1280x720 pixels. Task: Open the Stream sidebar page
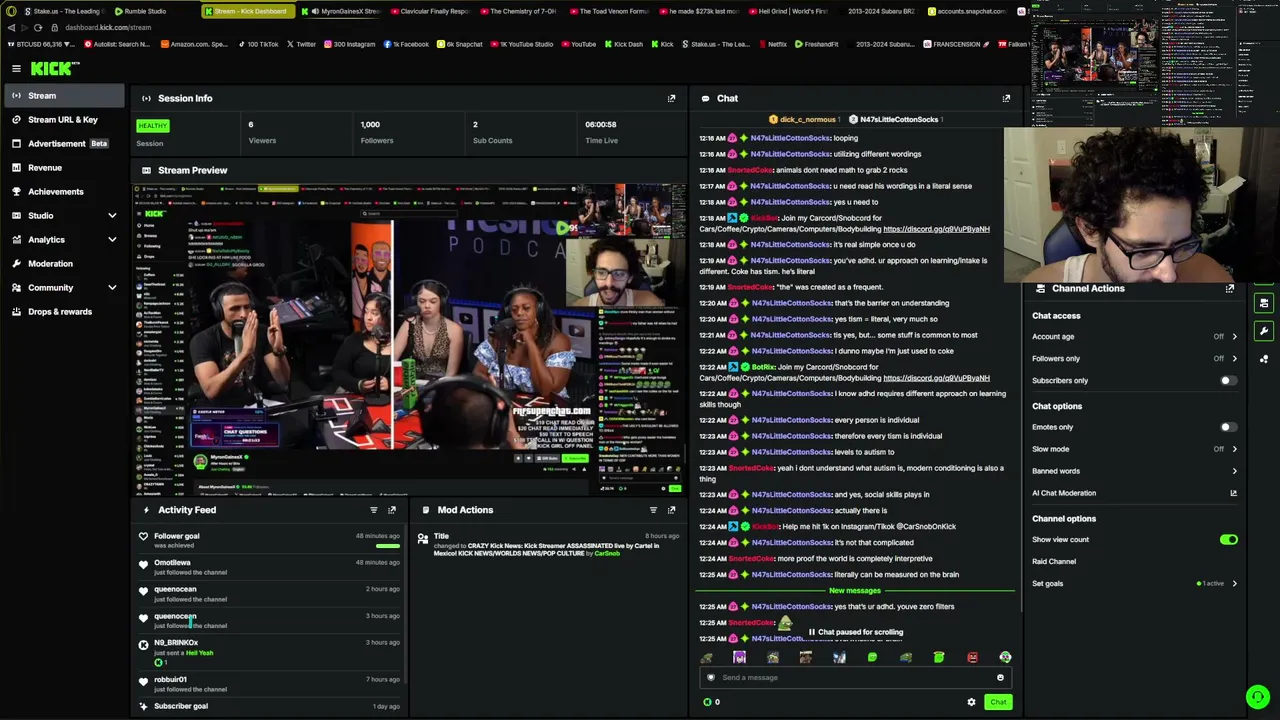click(63, 95)
